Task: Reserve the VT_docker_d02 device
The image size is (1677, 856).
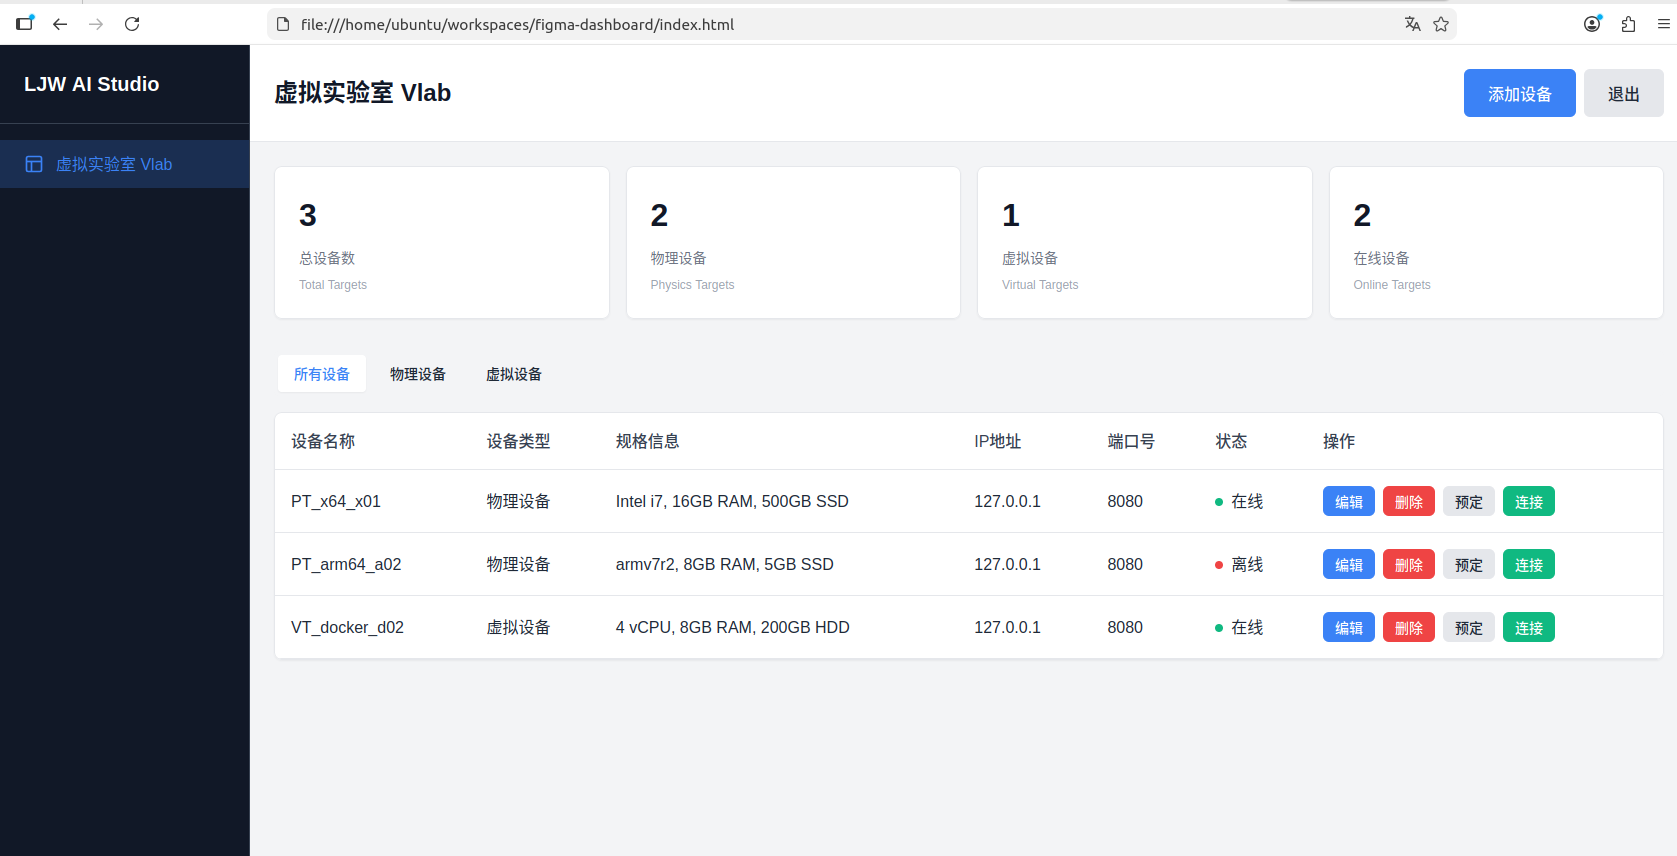Action: pos(1468,628)
